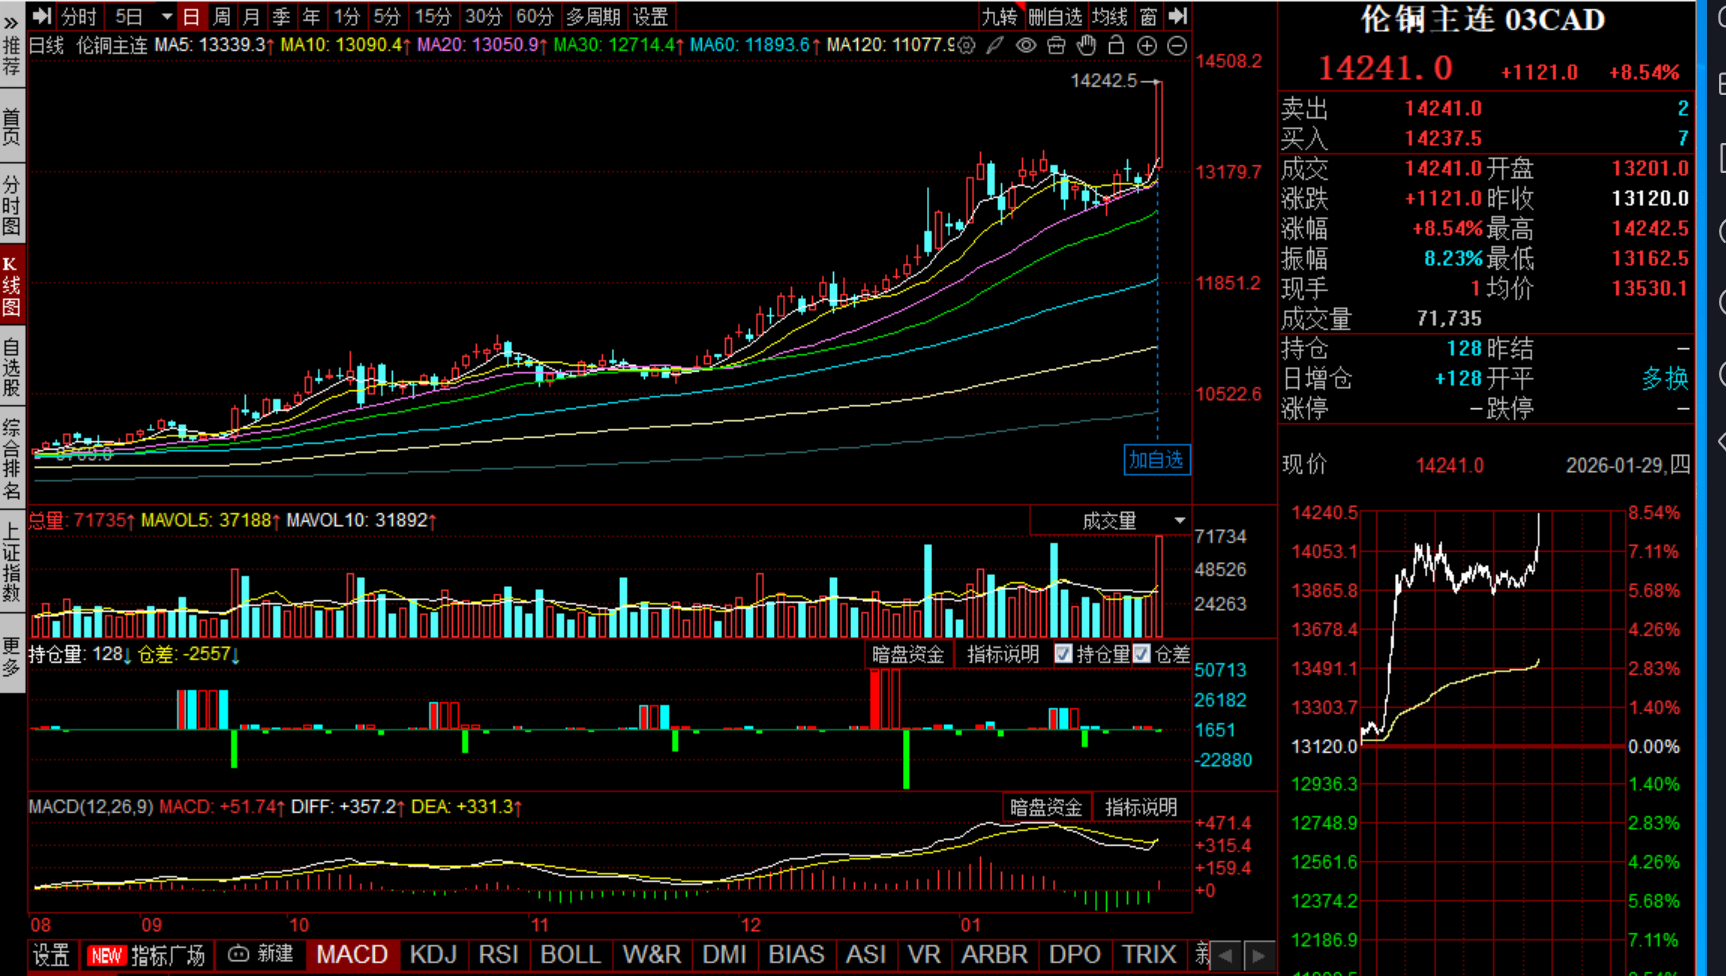Open the chart settings gear icon

coord(966,45)
